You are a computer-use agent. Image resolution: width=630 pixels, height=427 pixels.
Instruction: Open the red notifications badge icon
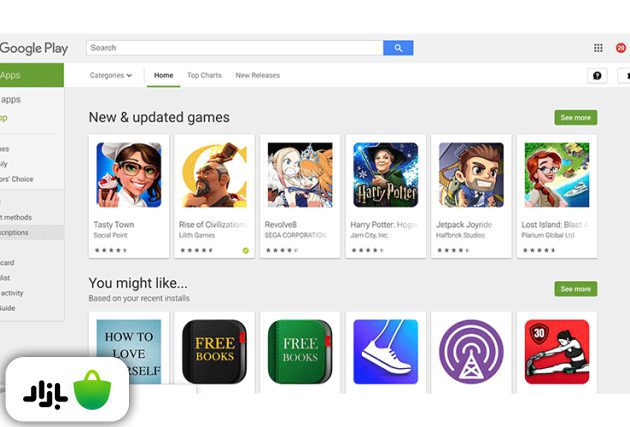[x=621, y=48]
